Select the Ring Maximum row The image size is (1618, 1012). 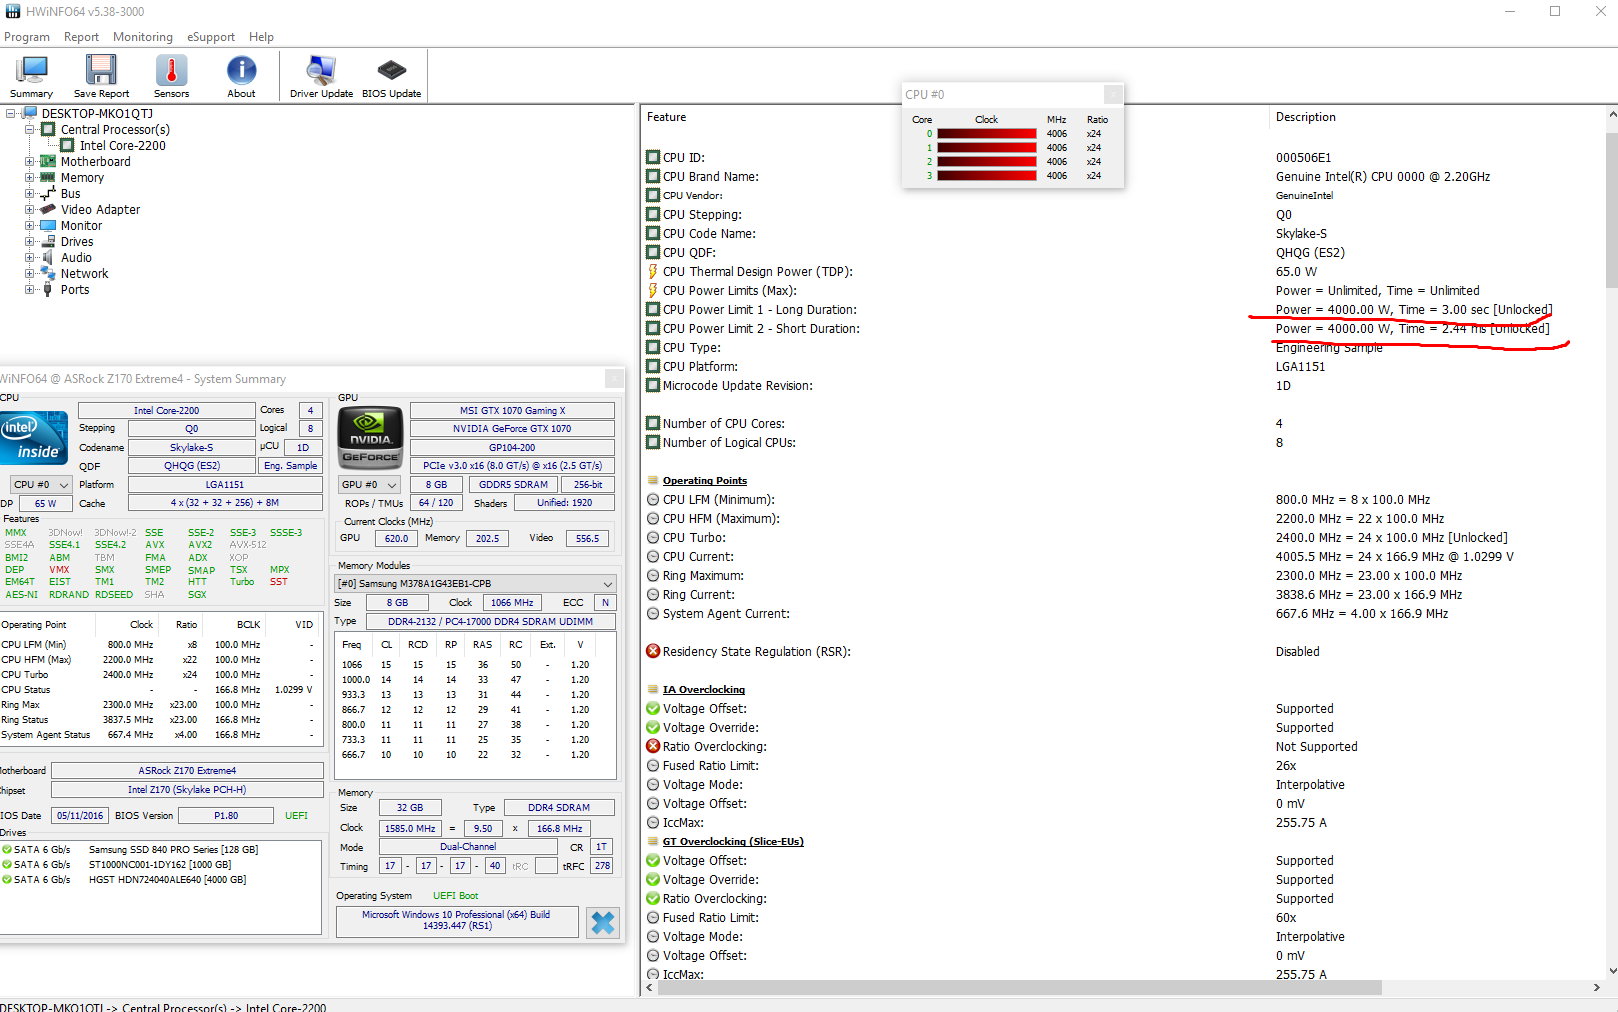[x=1121, y=576]
